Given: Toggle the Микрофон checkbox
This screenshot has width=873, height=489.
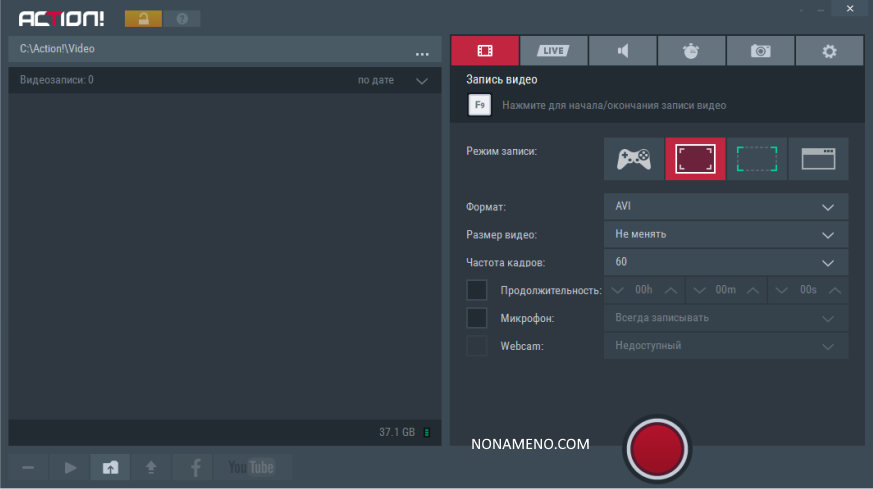Looking at the screenshot, I should click(478, 318).
